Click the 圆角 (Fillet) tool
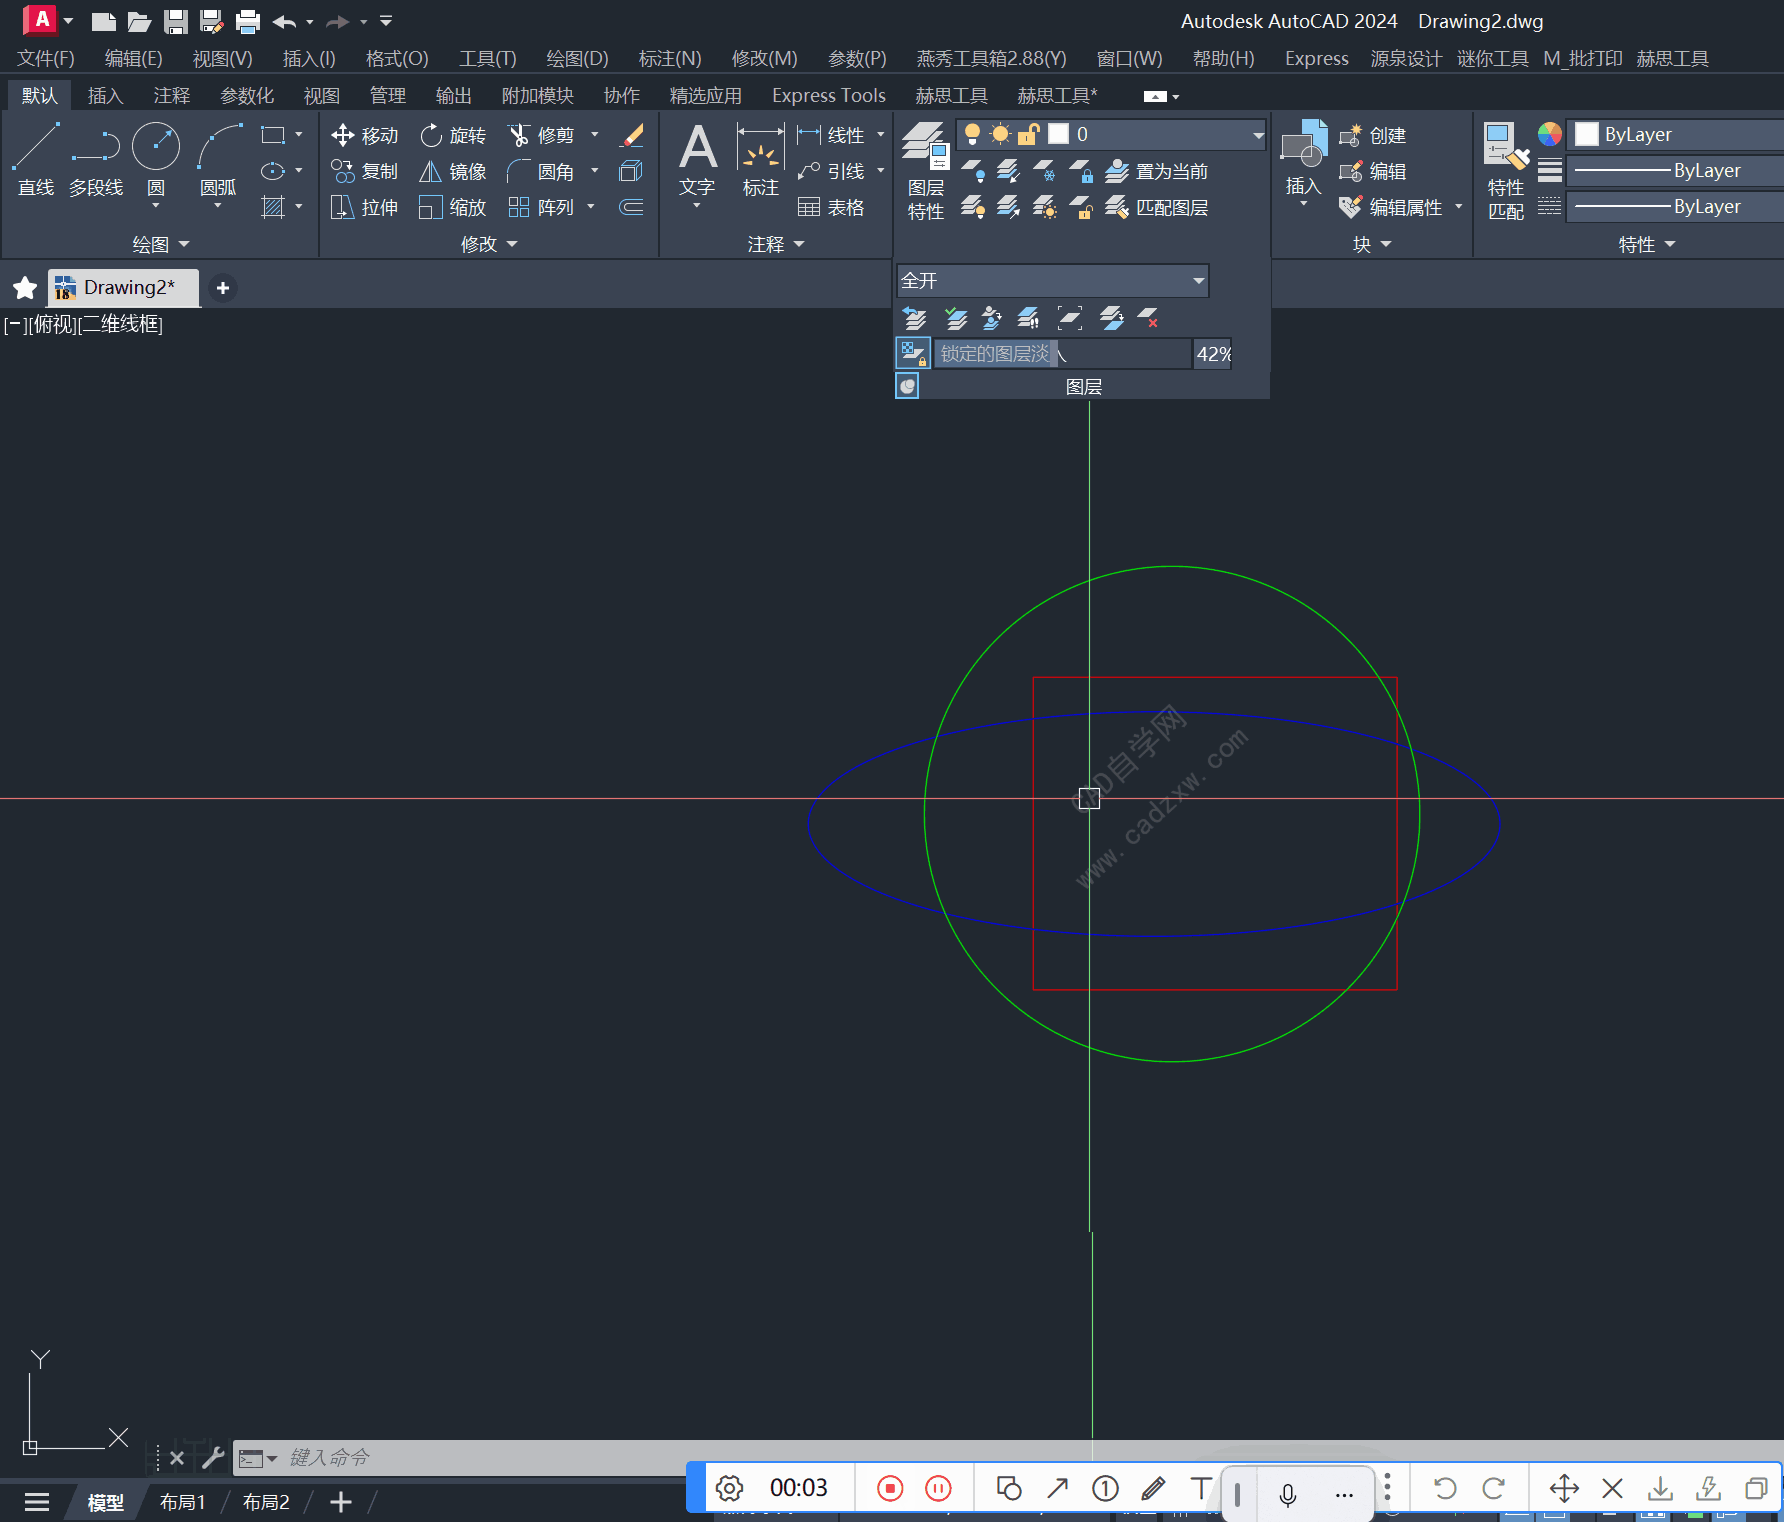This screenshot has width=1784, height=1522. coord(541,171)
